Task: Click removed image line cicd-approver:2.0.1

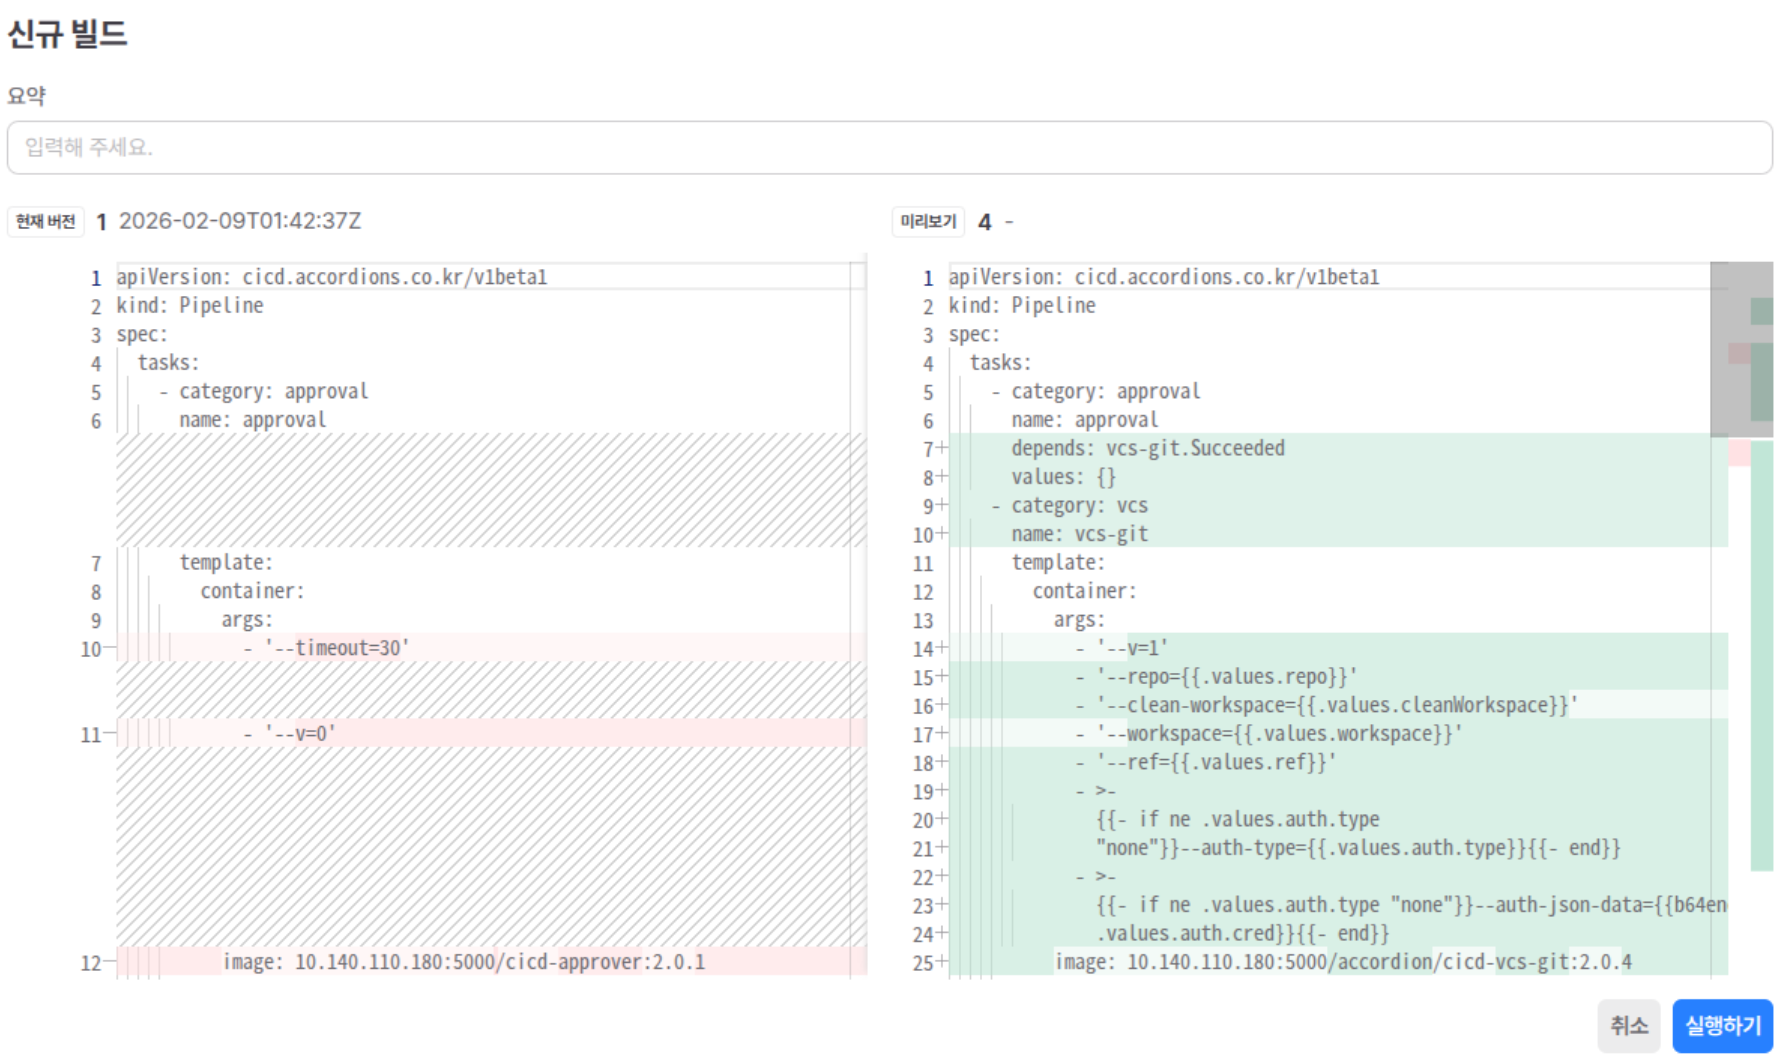Action: (464, 962)
